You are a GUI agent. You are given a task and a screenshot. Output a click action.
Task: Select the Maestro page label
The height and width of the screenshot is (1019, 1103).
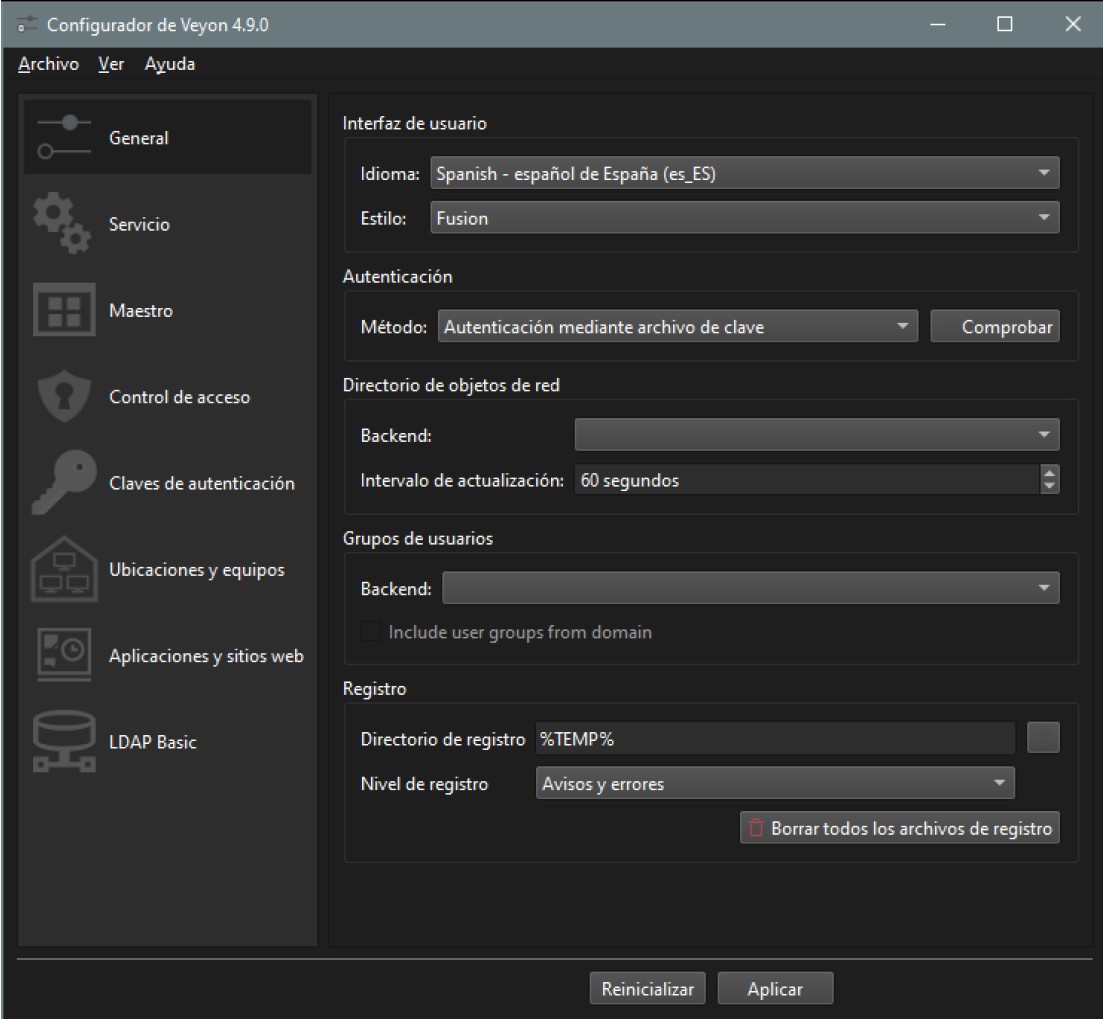pyautogui.click(x=141, y=311)
